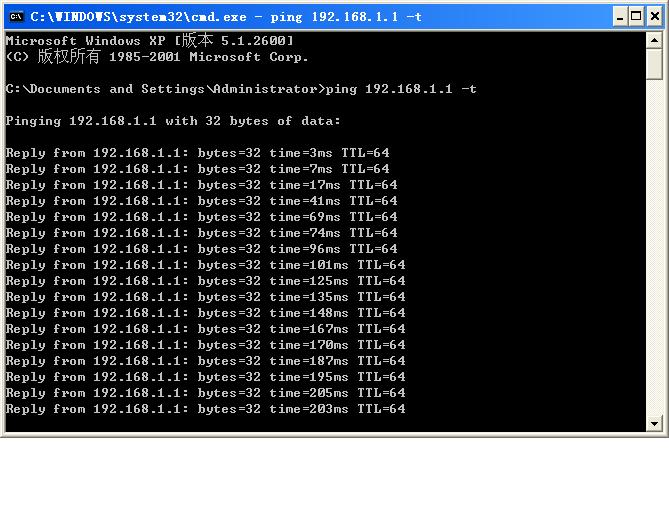This screenshot has width=669, height=512.
Task: Select the reply line with time=96ms
Action: [x=201, y=249]
